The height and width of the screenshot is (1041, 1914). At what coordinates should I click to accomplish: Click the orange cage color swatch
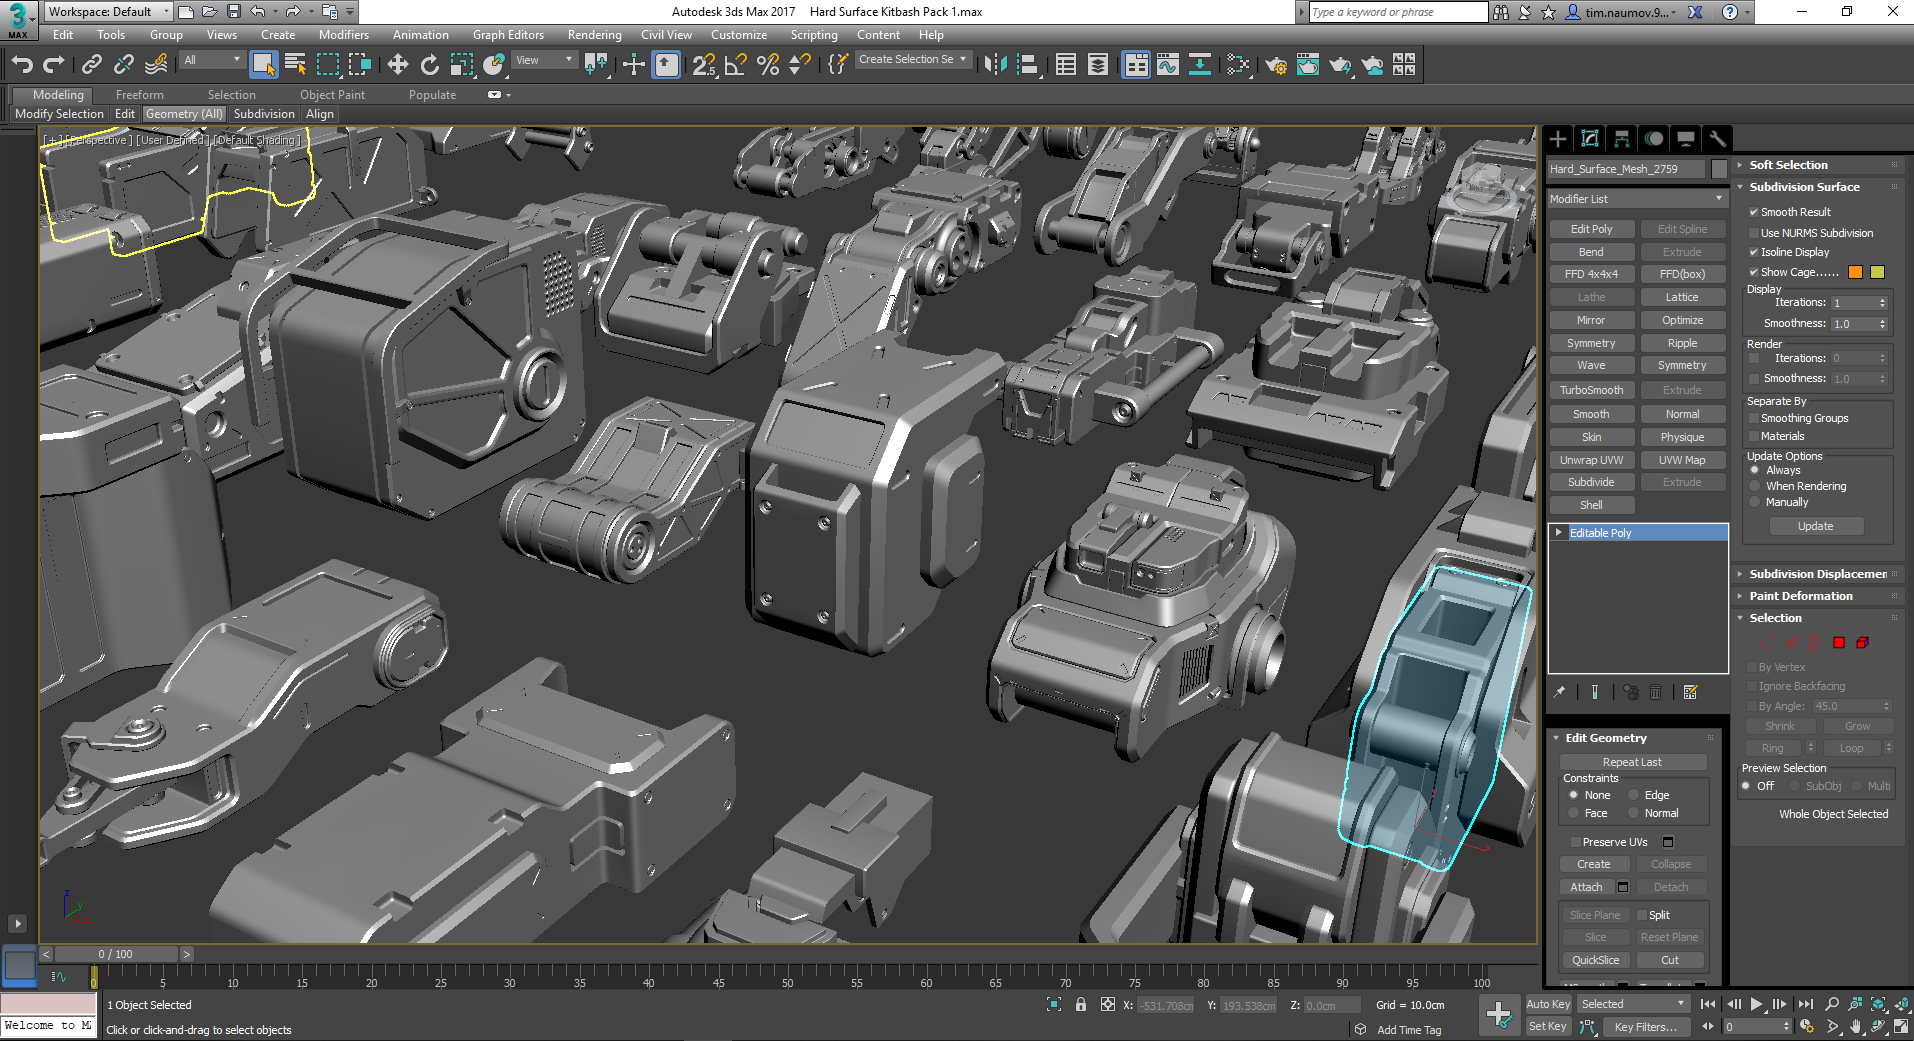1856,272
